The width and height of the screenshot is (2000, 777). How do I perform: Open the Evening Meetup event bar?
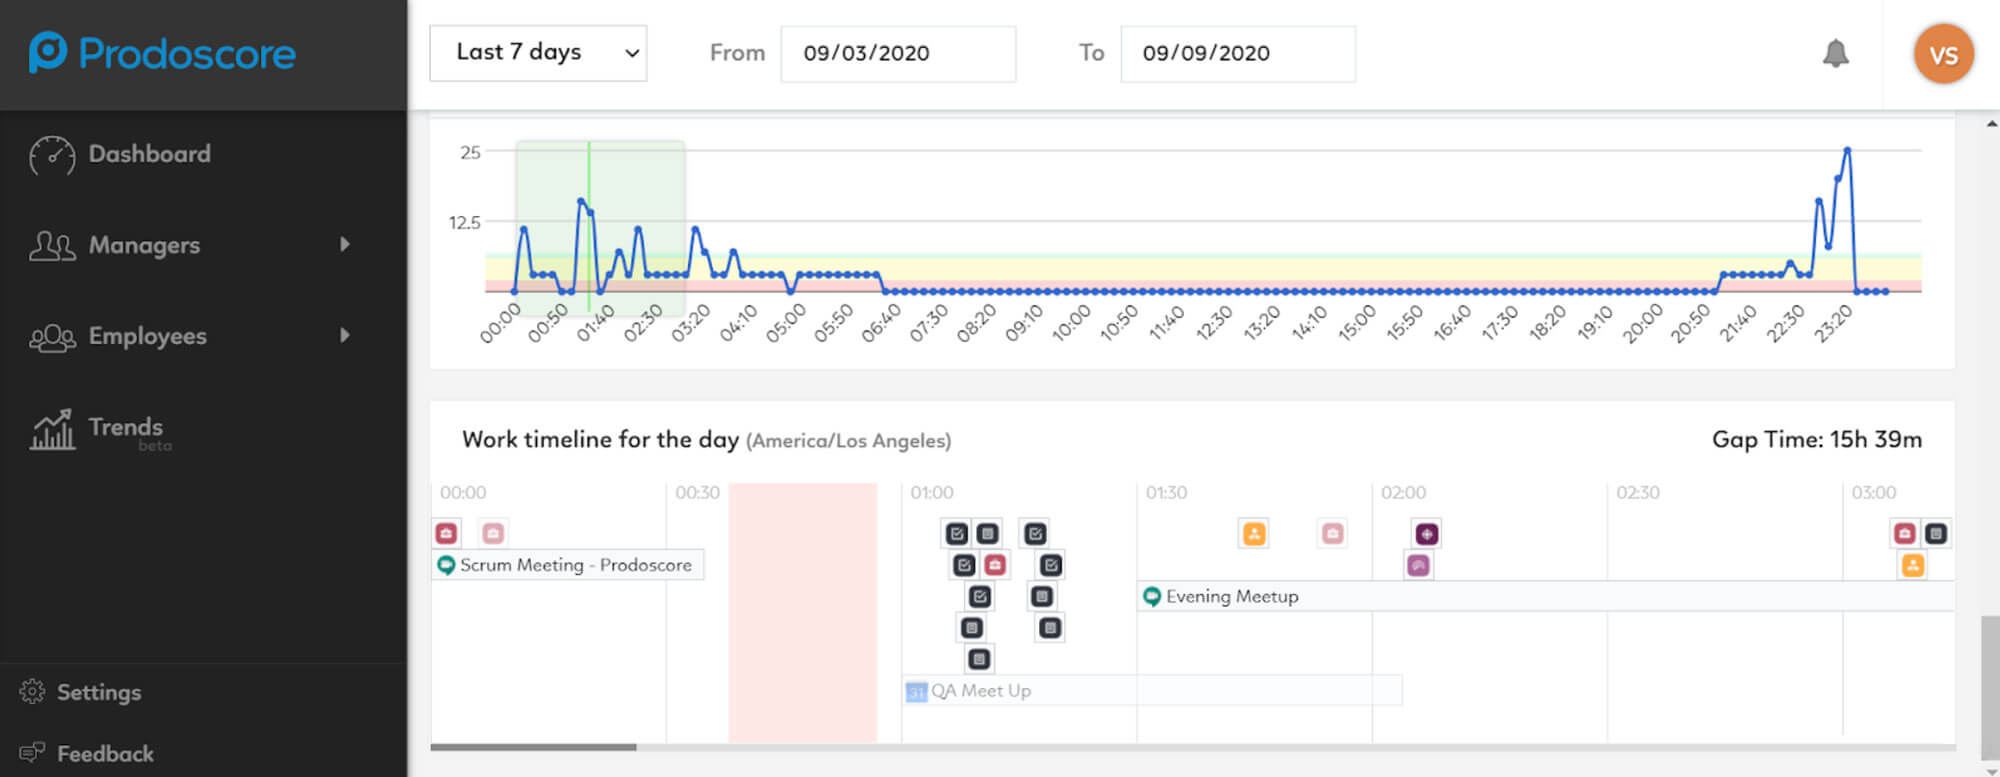pyautogui.click(x=1546, y=597)
